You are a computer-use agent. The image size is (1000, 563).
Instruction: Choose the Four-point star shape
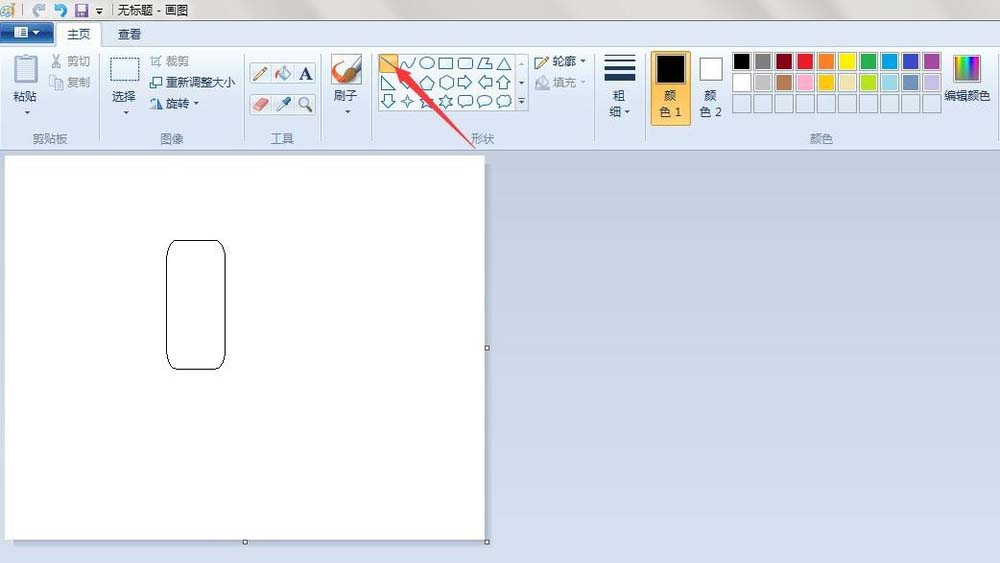pos(408,101)
